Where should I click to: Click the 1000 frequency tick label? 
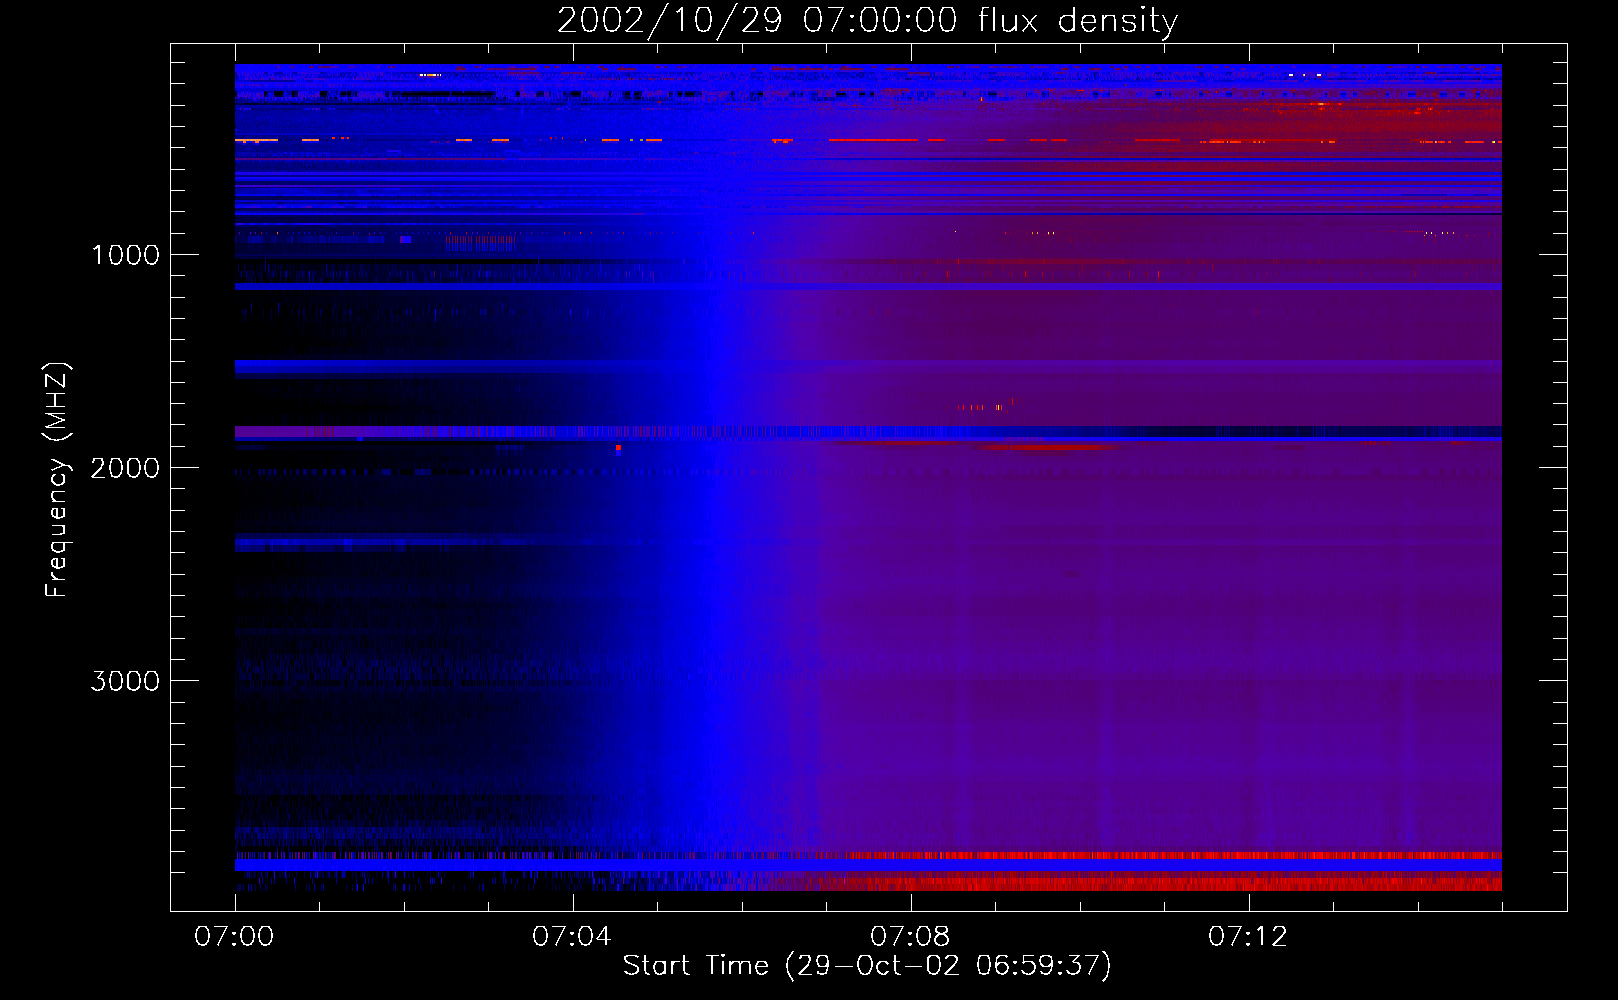click(125, 255)
